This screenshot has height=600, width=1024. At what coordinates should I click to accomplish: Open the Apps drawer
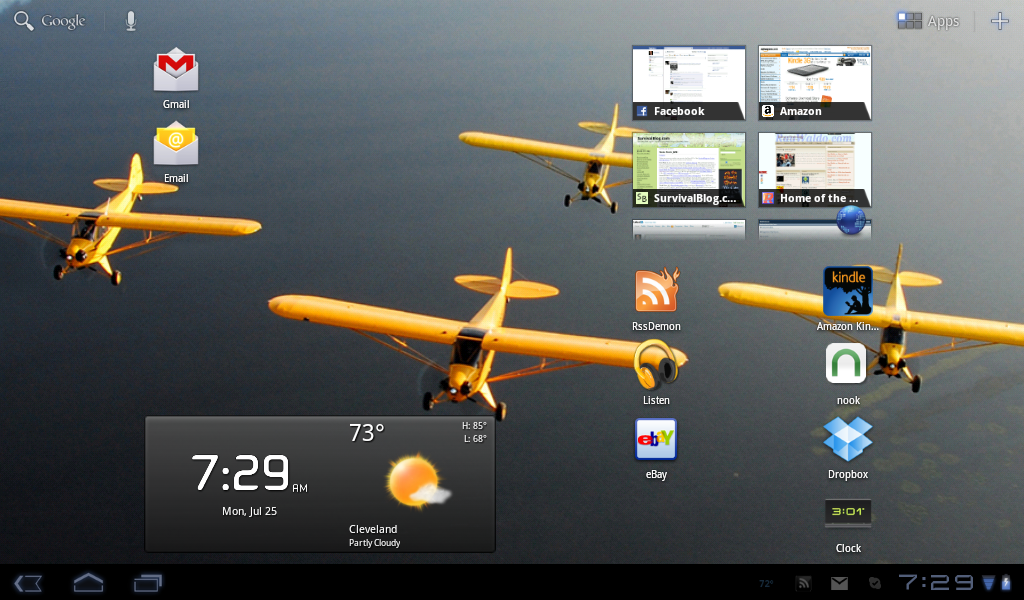pyautogui.click(x=928, y=21)
